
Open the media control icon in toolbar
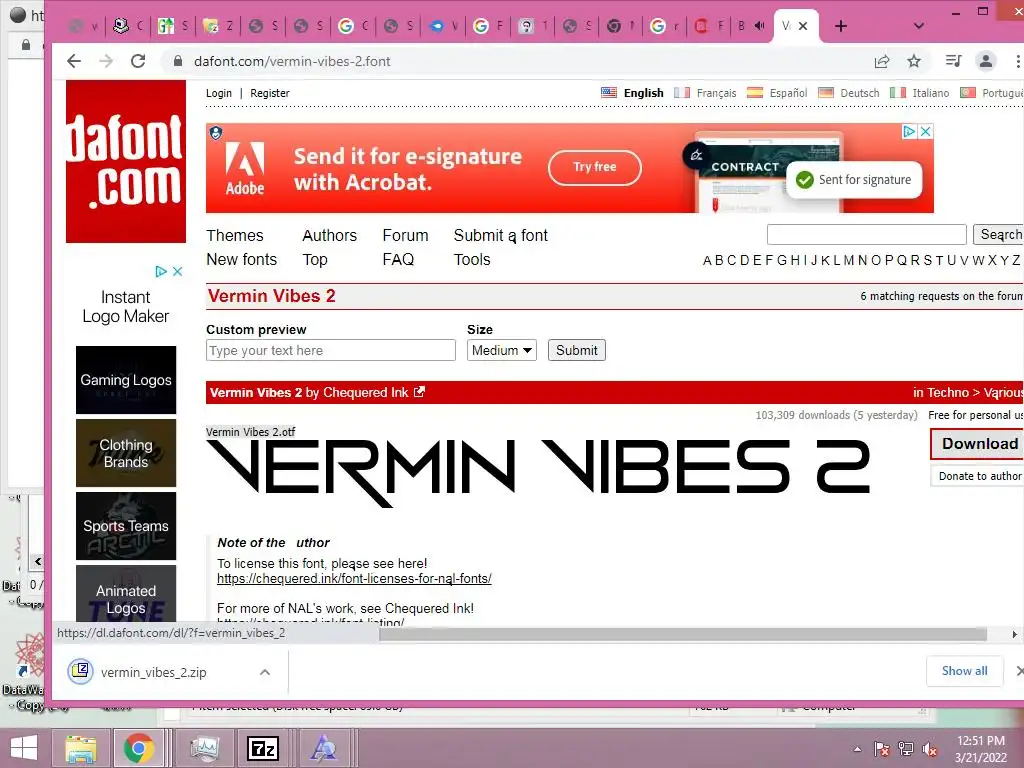point(953,61)
